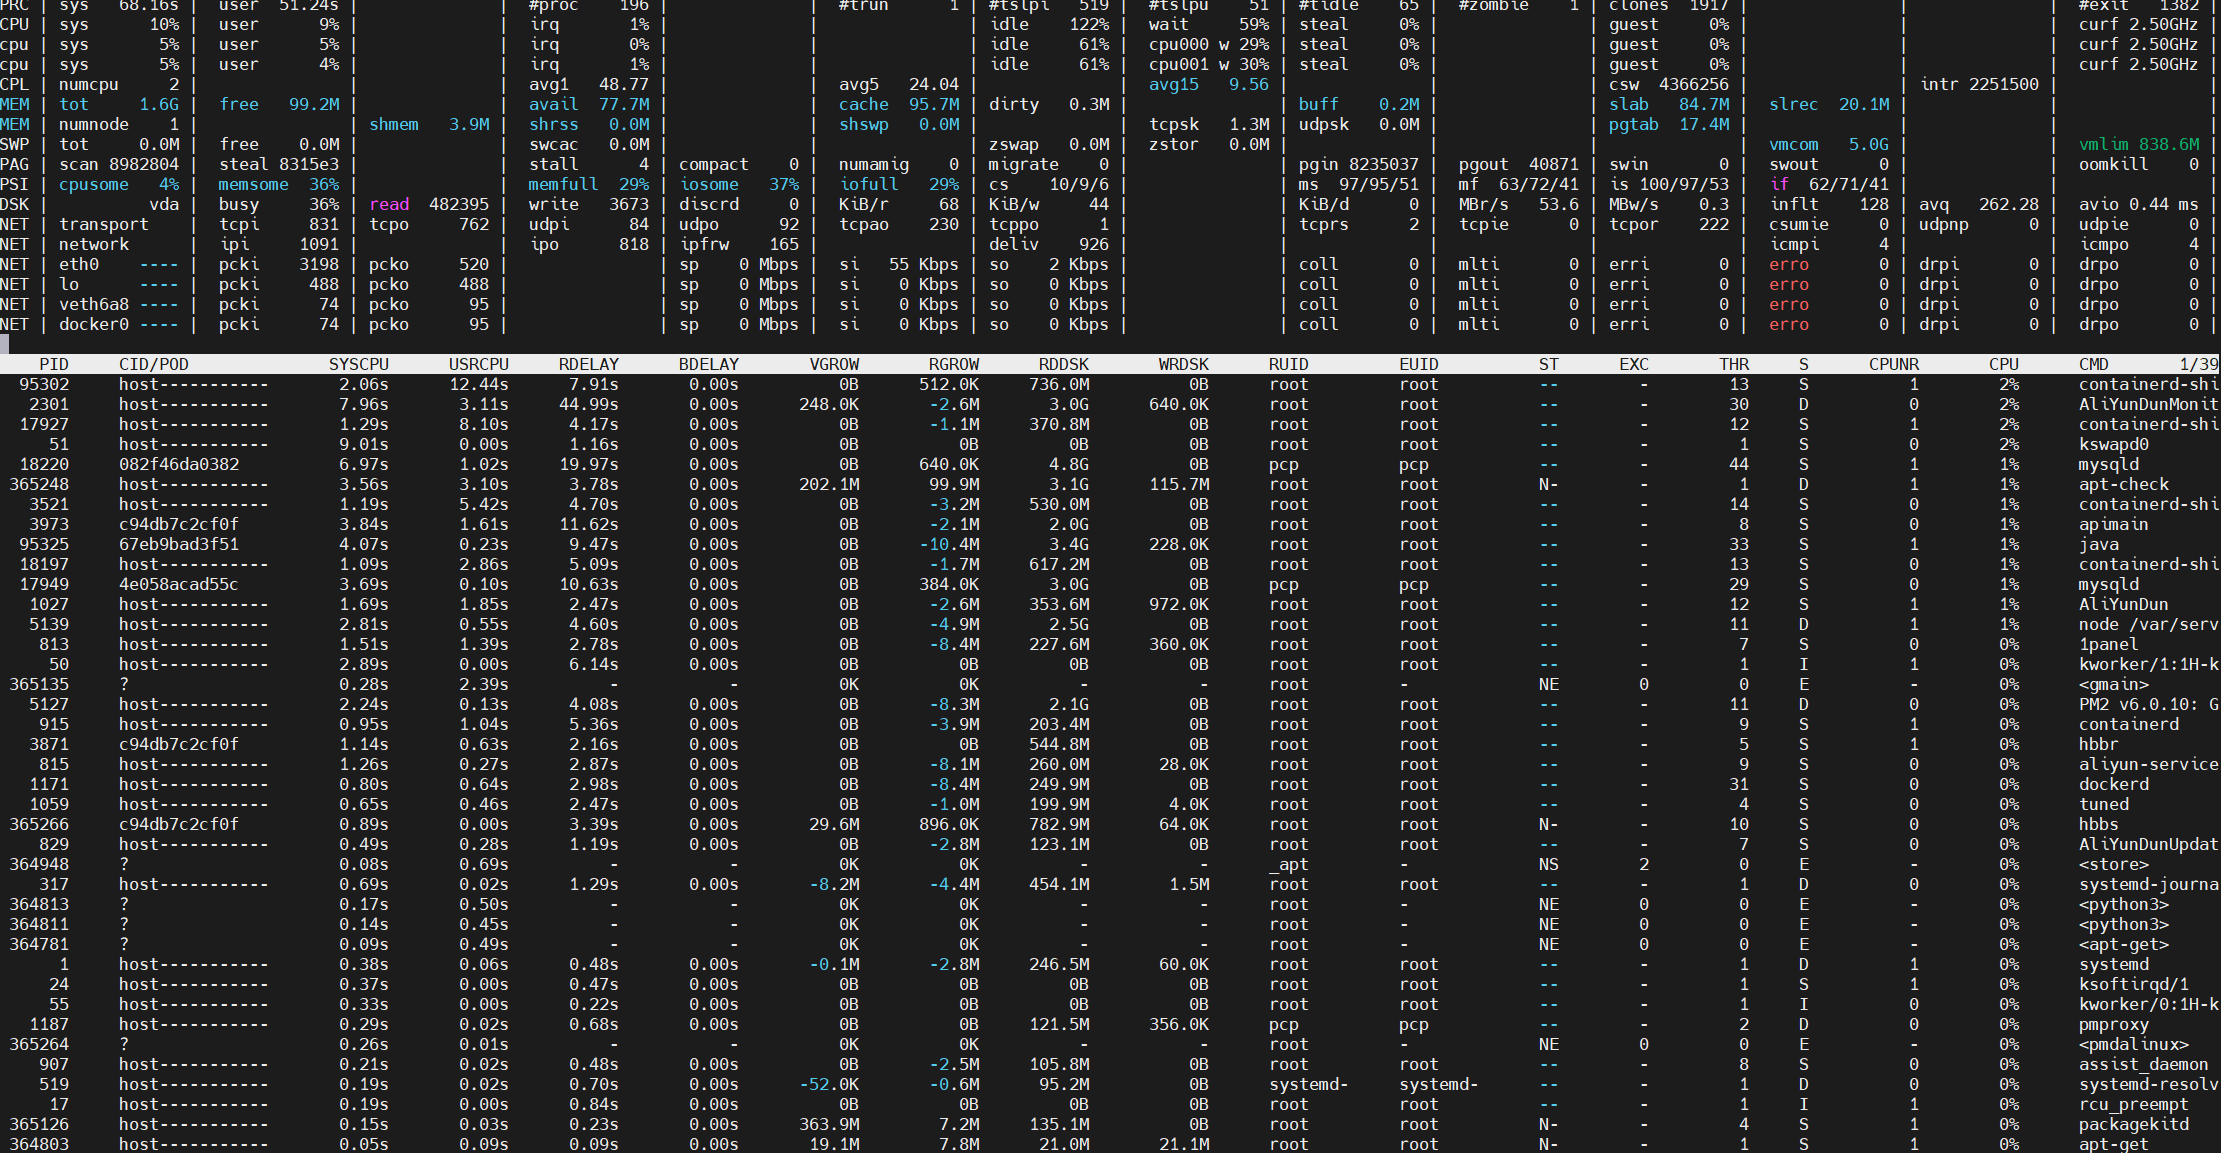Screen dimensions: 2221x1153
Task: Click the RDDSK column header
Action: click(x=1063, y=364)
